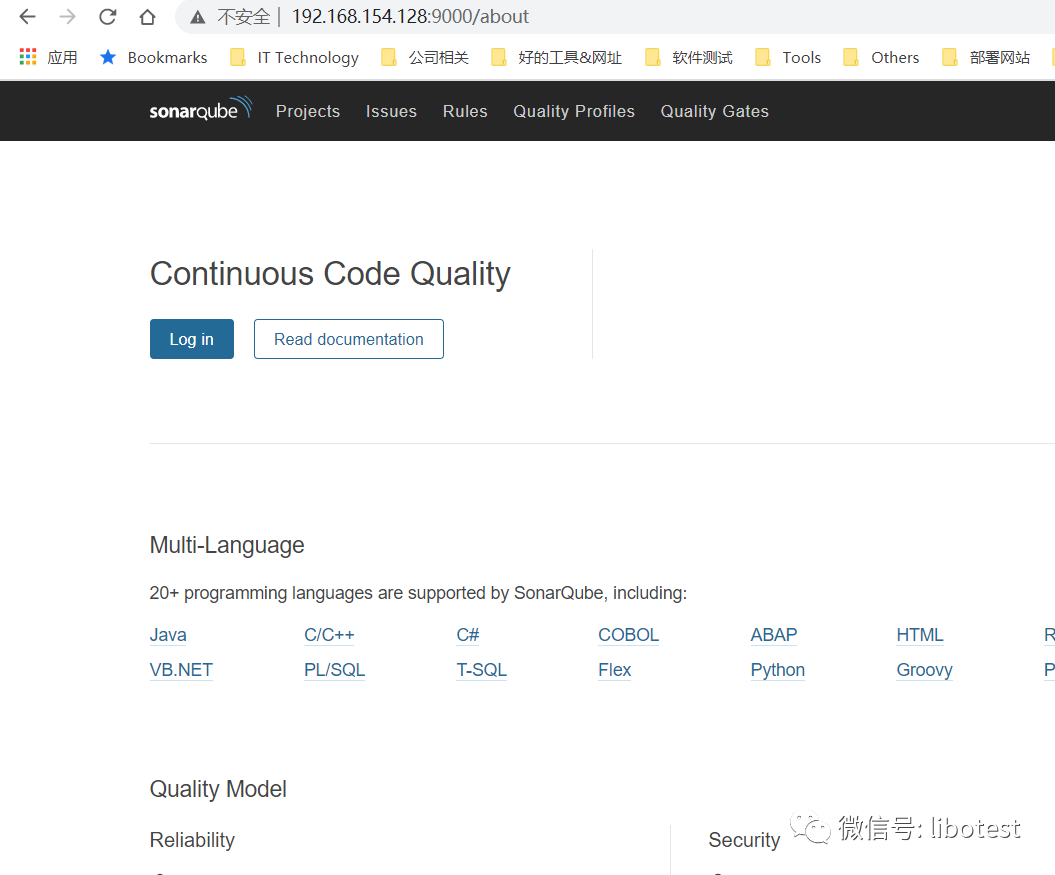Open the browser home page icon
This screenshot has height=875, width=1055.
[147, 17]
